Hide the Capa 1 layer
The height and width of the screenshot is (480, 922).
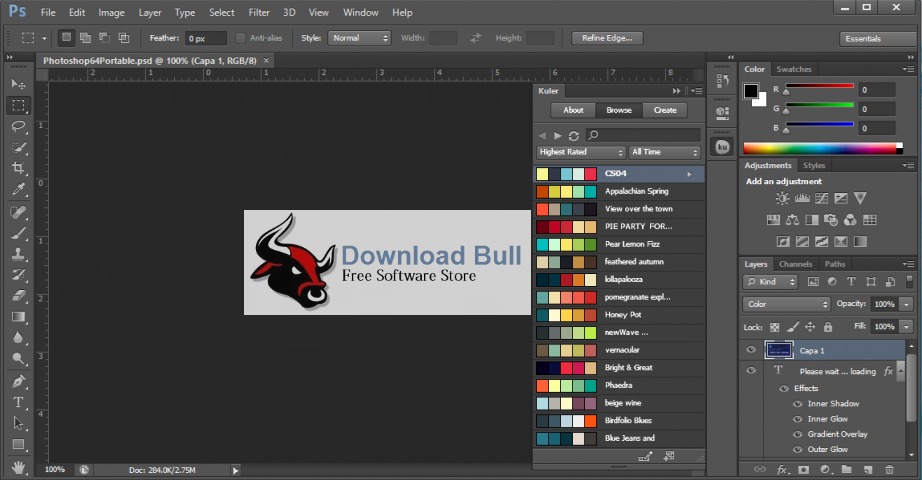pyautogui.click(x=751, y=350)
